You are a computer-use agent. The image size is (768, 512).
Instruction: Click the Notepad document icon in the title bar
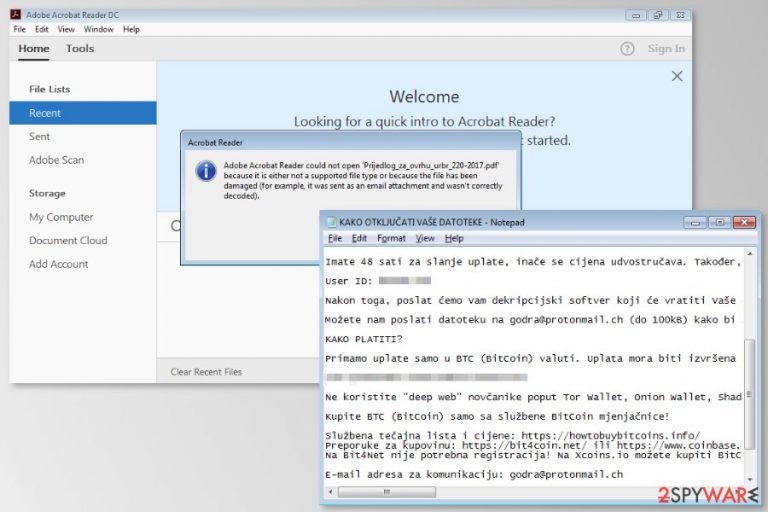tap(332, 222)
